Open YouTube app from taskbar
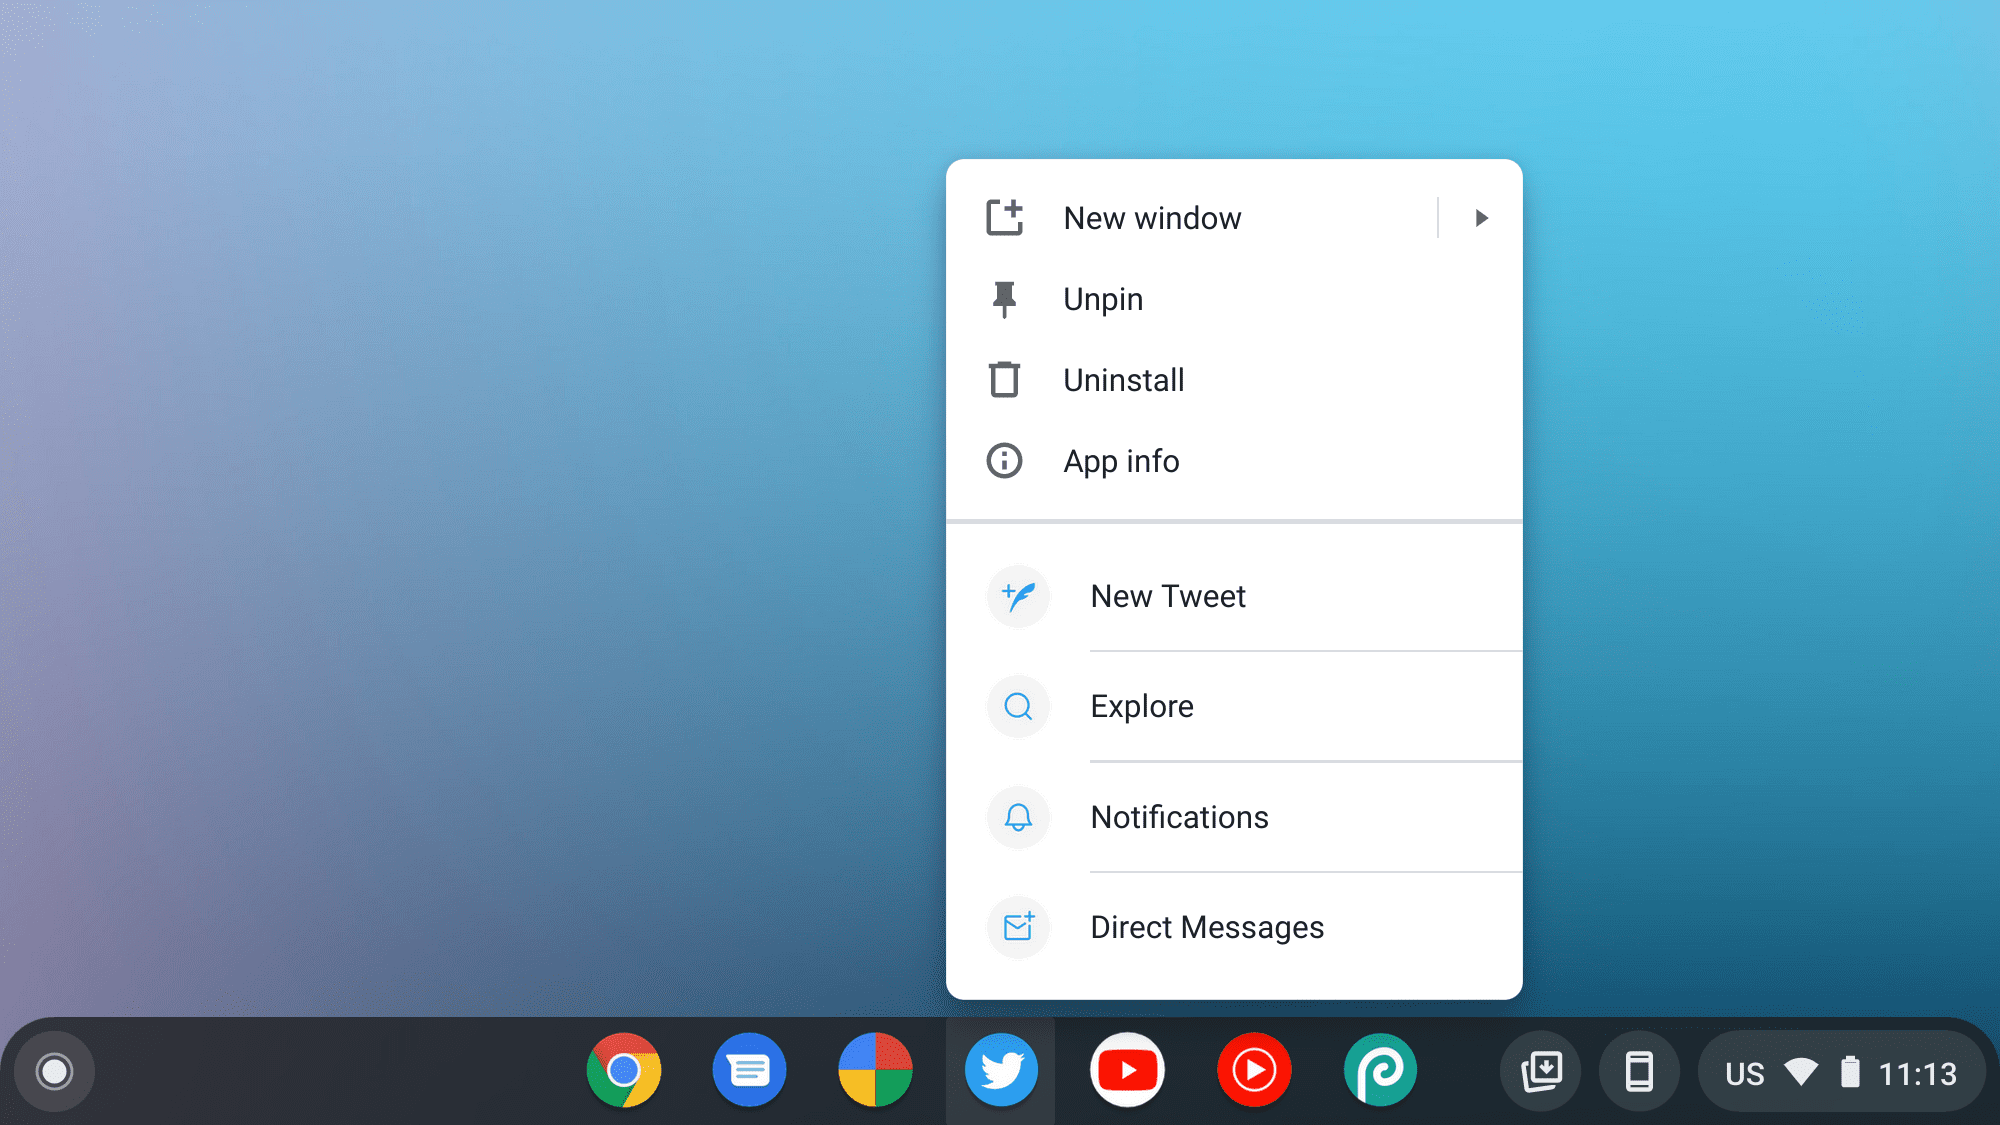Image resolution: width=2000 pixels, height=1125 pixels. point(1126,1070)
